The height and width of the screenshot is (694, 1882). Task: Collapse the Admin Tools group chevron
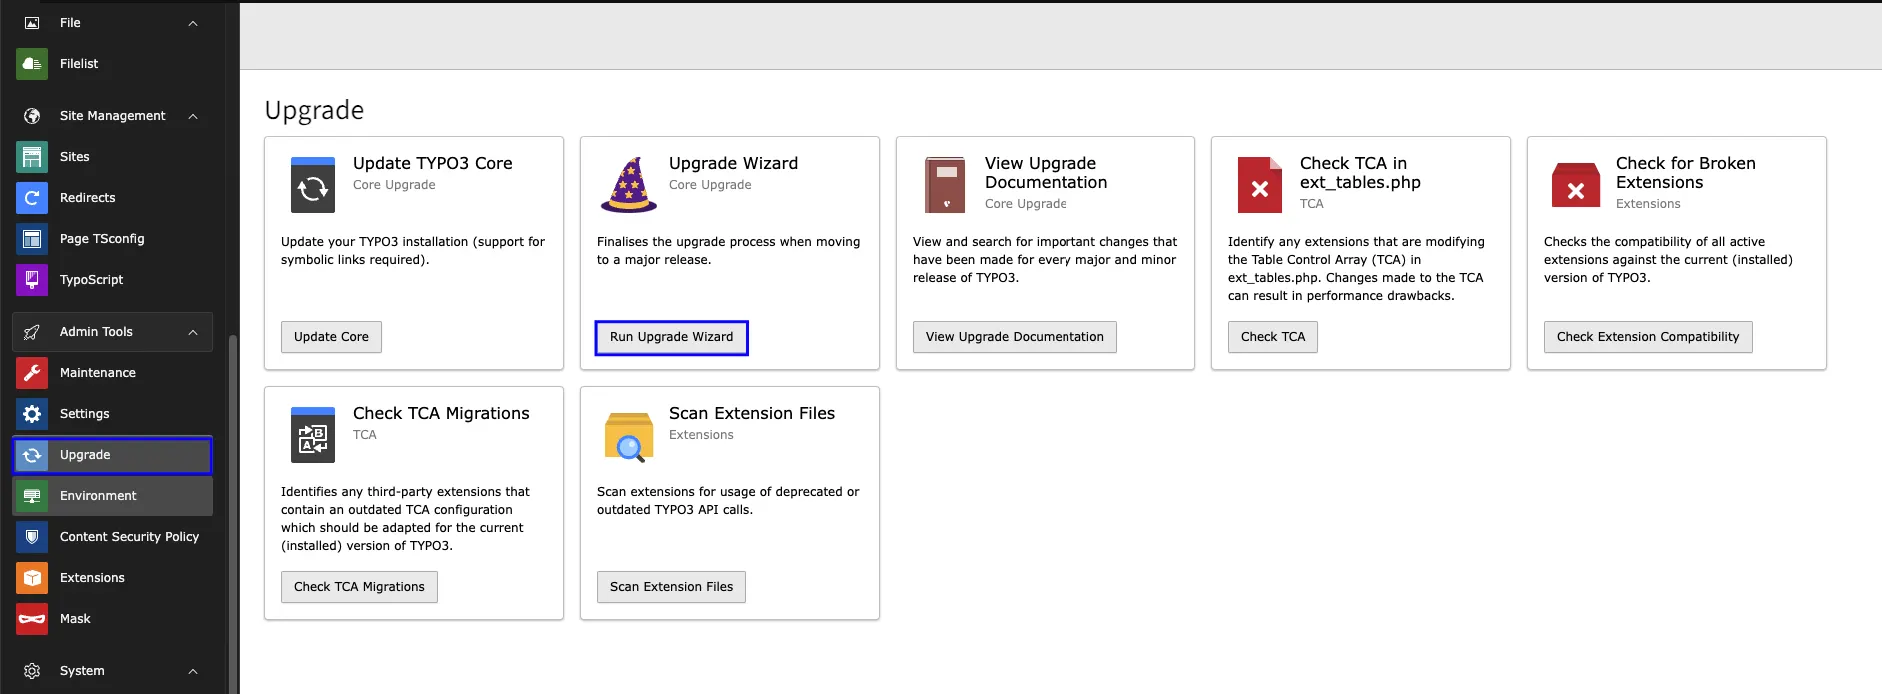[x=193, y=332]
